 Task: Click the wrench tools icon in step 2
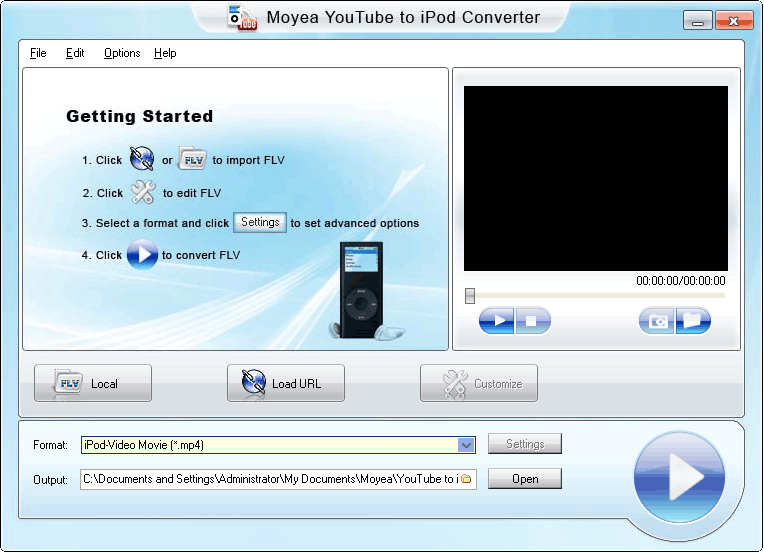(143, 192)
